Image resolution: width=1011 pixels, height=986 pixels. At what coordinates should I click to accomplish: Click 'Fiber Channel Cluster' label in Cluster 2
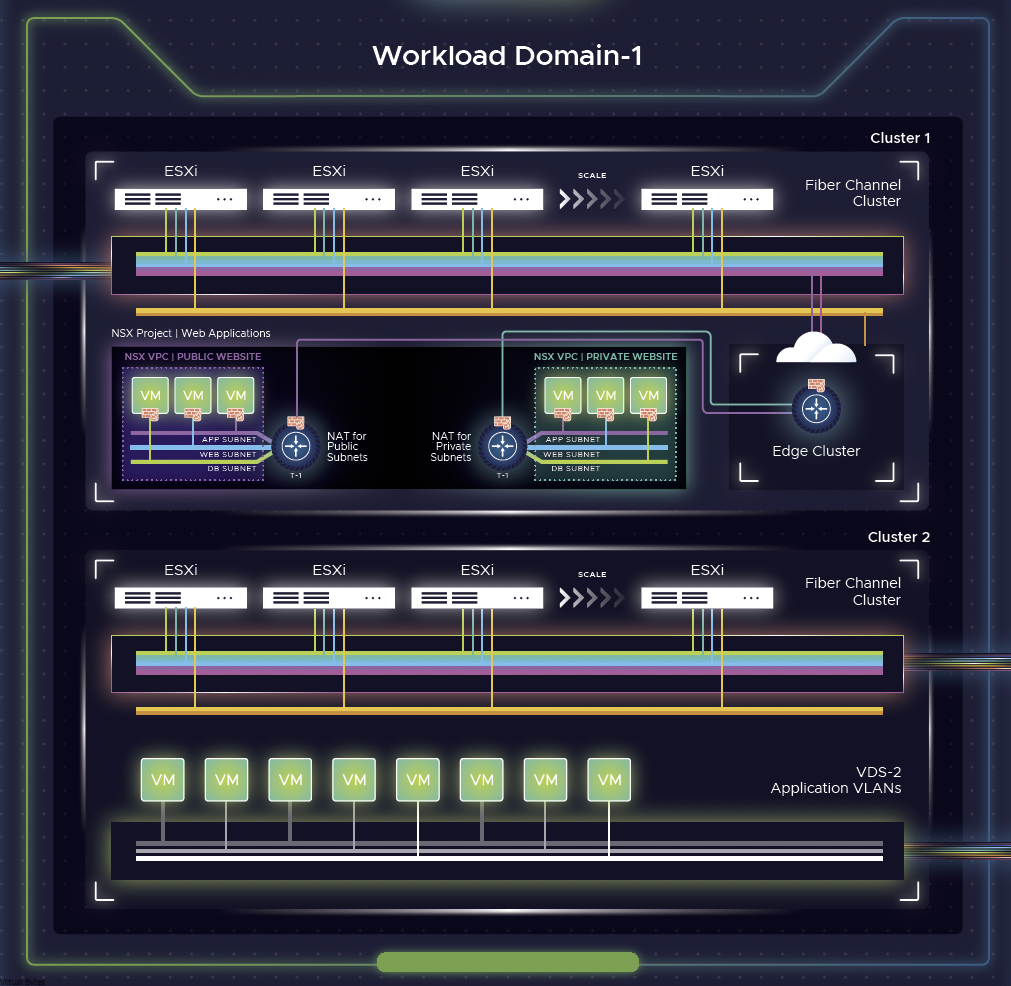click(x=852, y=591)
